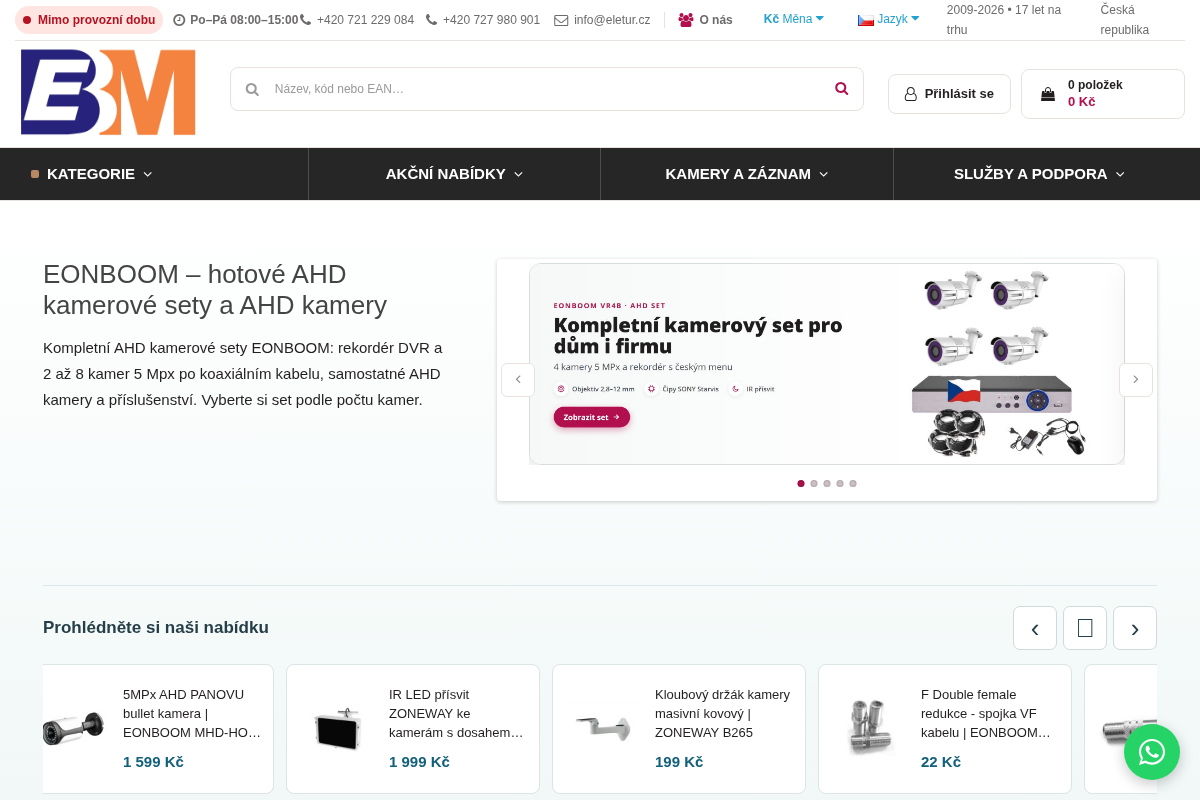
Task: Click the F connector coupler product thumbnail
Action: tap(869, 728)
